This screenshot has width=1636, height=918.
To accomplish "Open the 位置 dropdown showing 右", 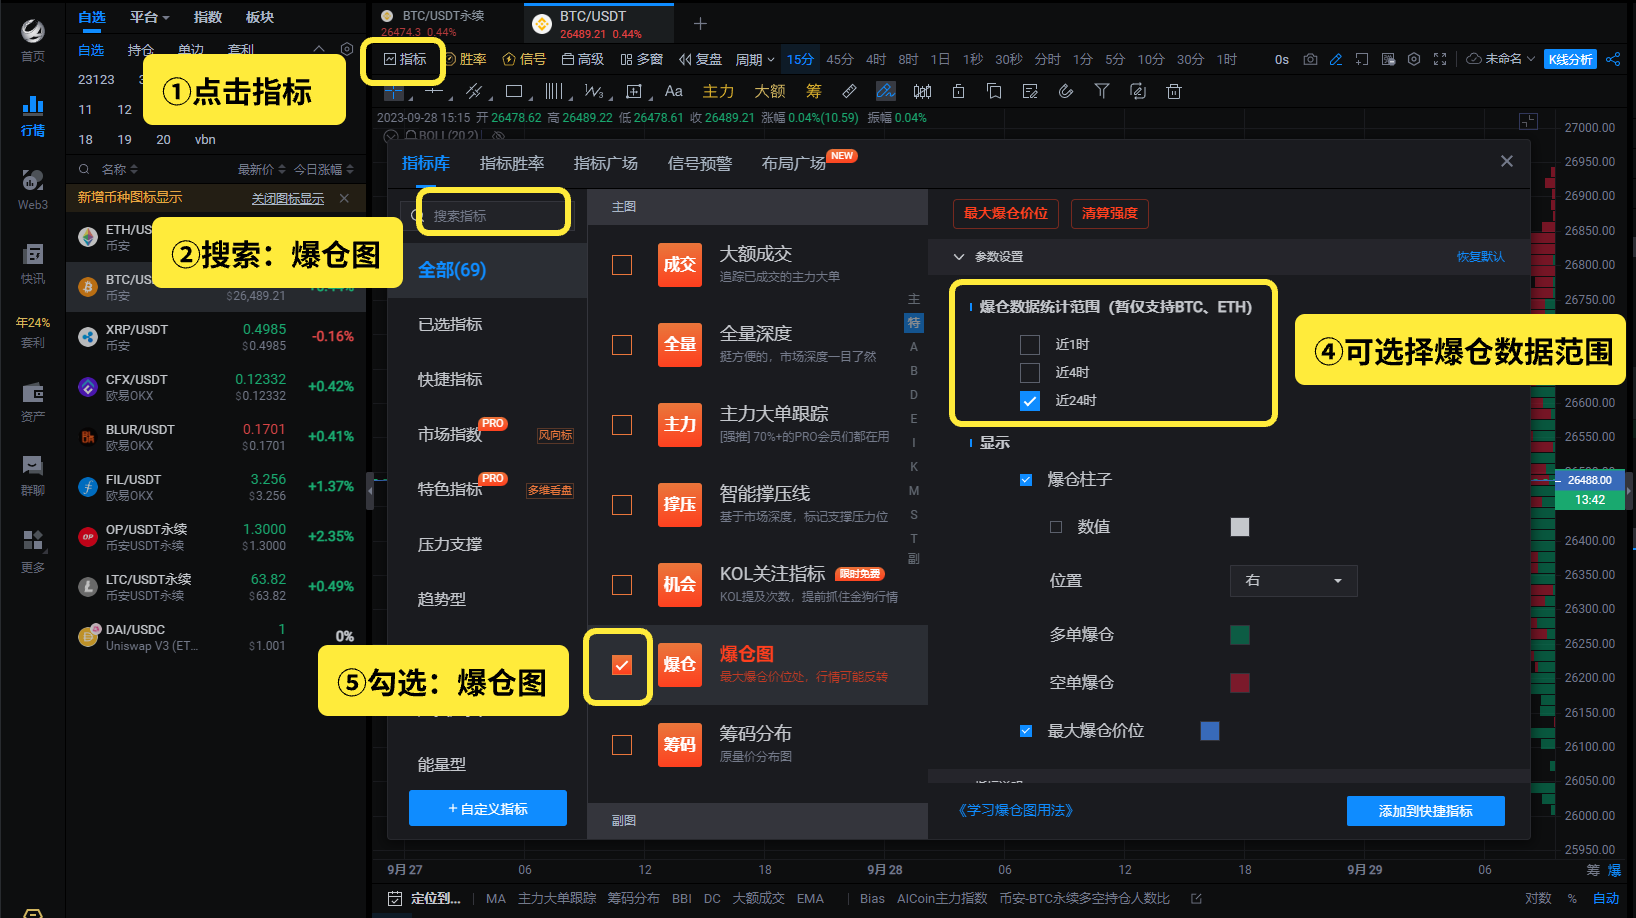I will (1293, 581).
